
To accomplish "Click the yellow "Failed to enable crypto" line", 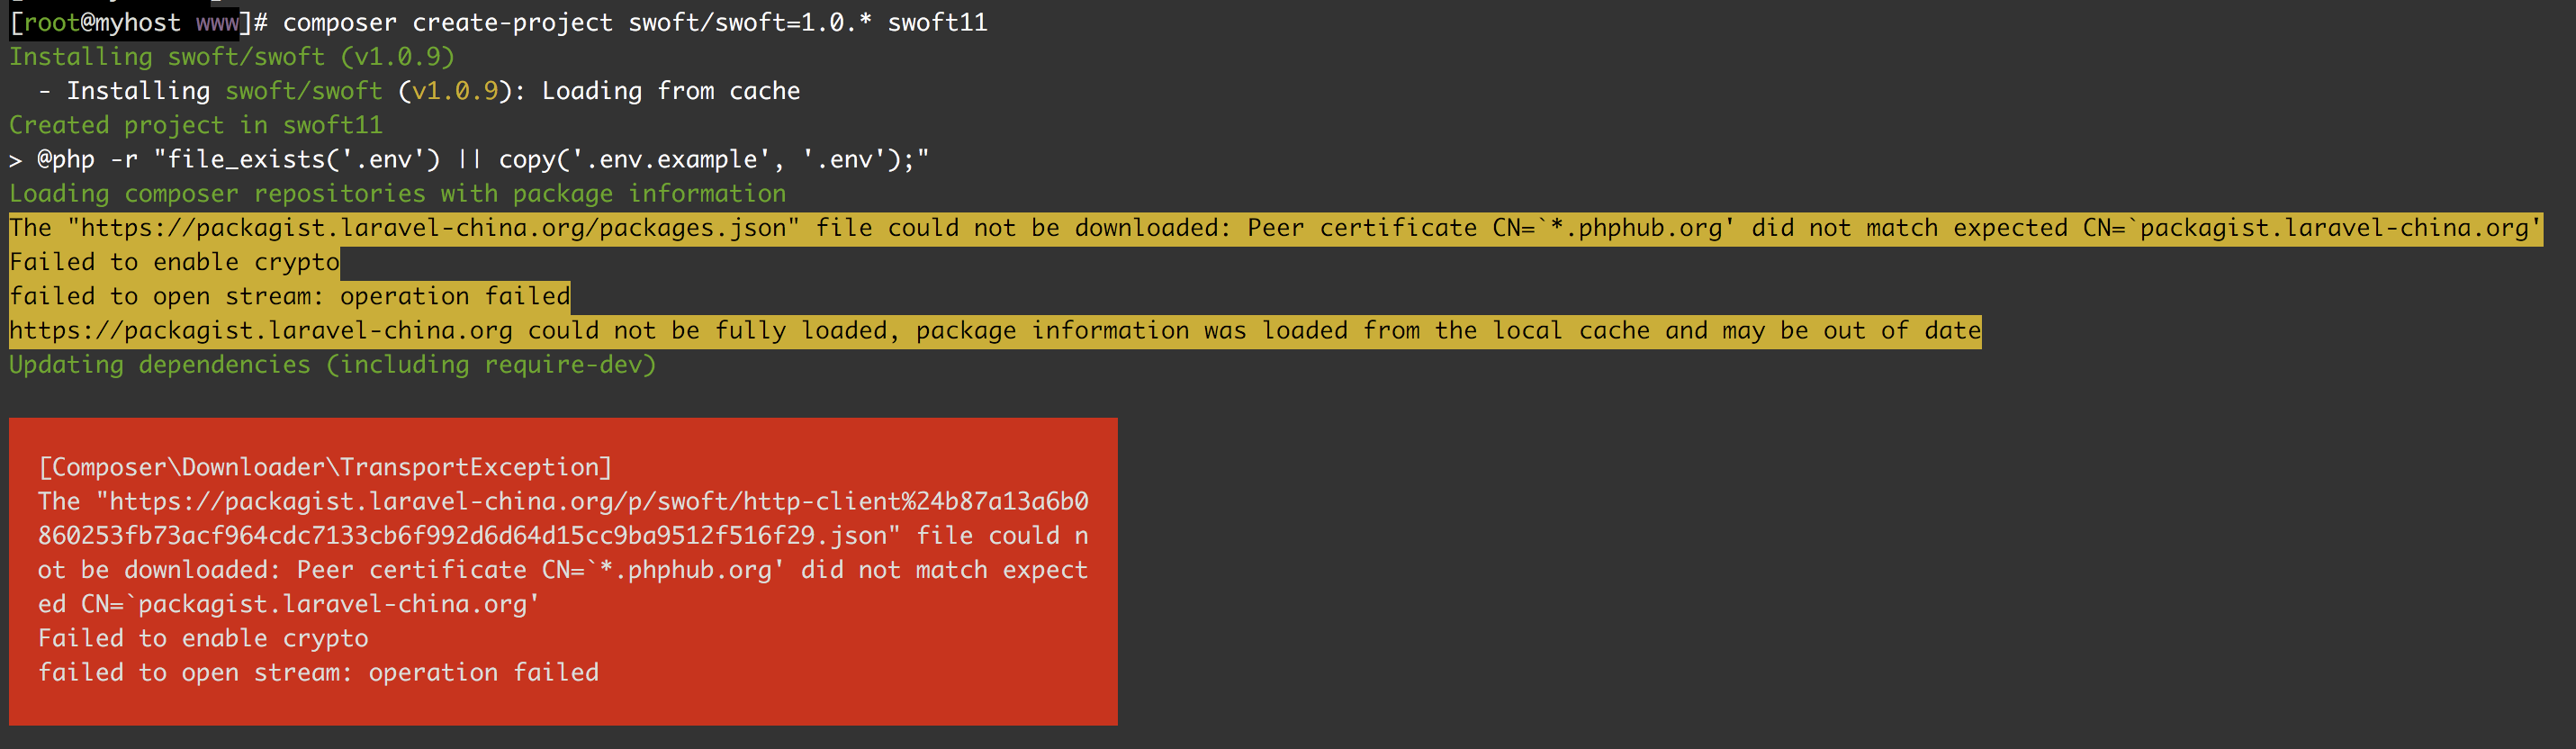I will point(174,262).
